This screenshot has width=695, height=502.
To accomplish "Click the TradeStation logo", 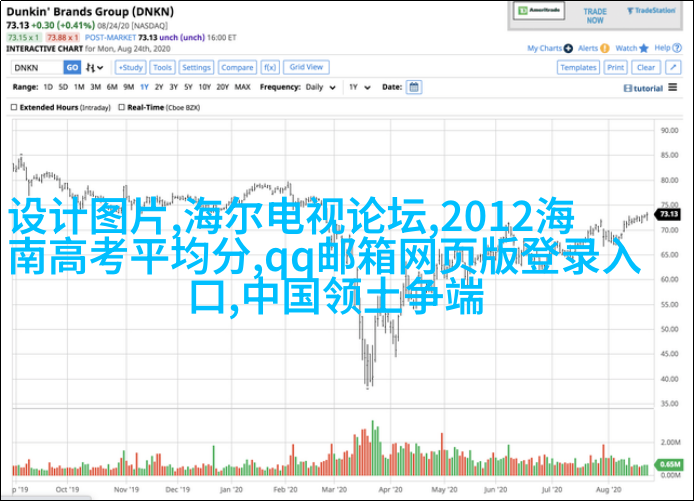I will tap(651, 11).
